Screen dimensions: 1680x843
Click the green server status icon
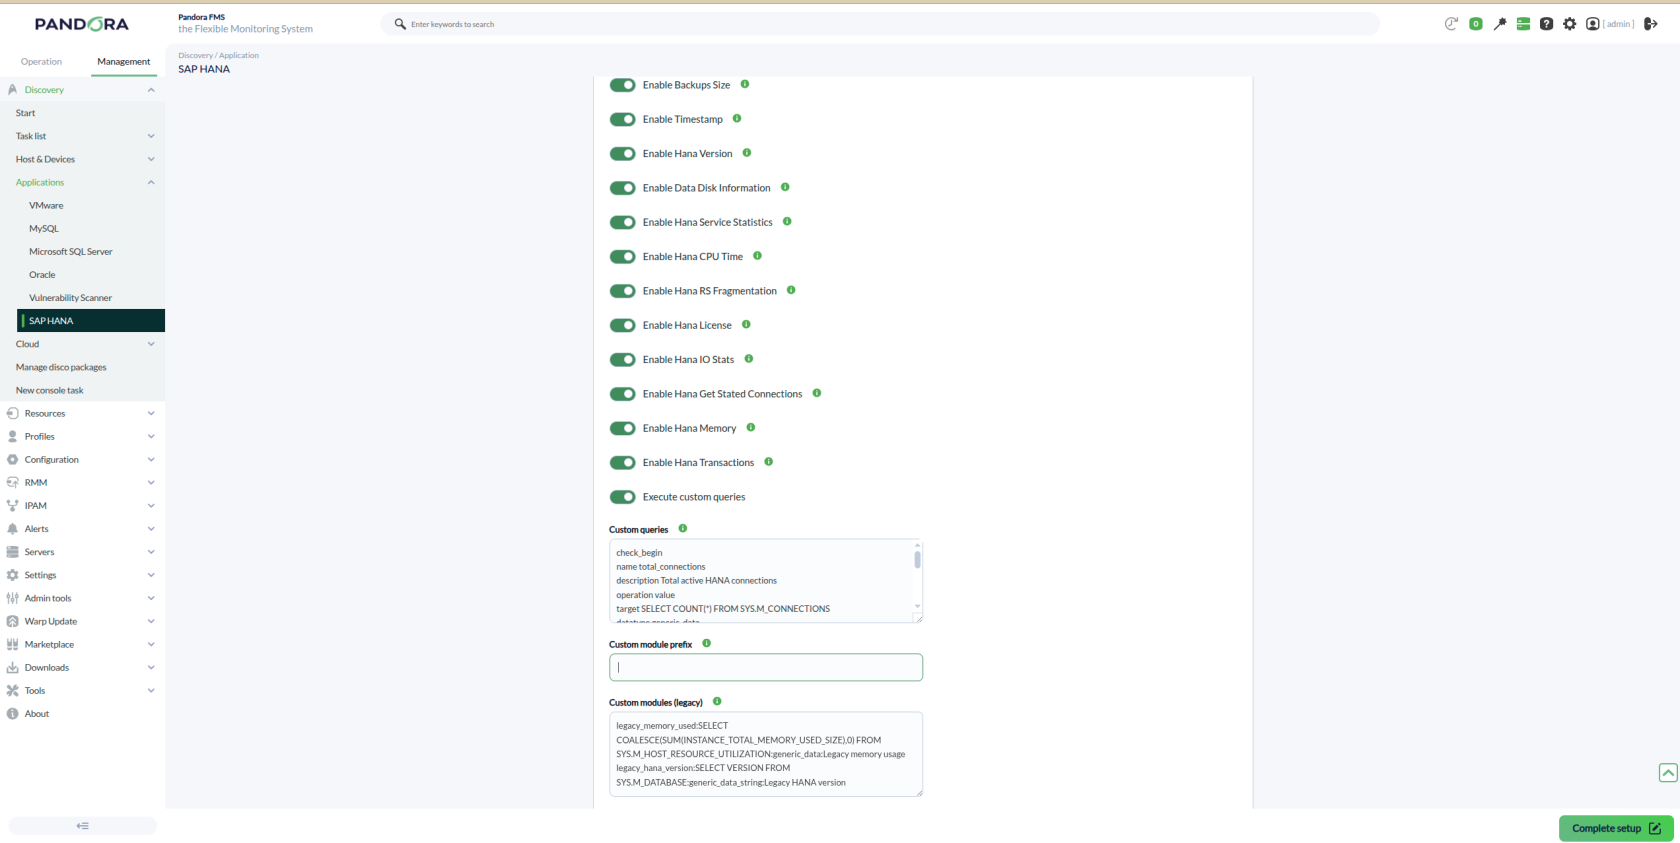(1523, 24)
